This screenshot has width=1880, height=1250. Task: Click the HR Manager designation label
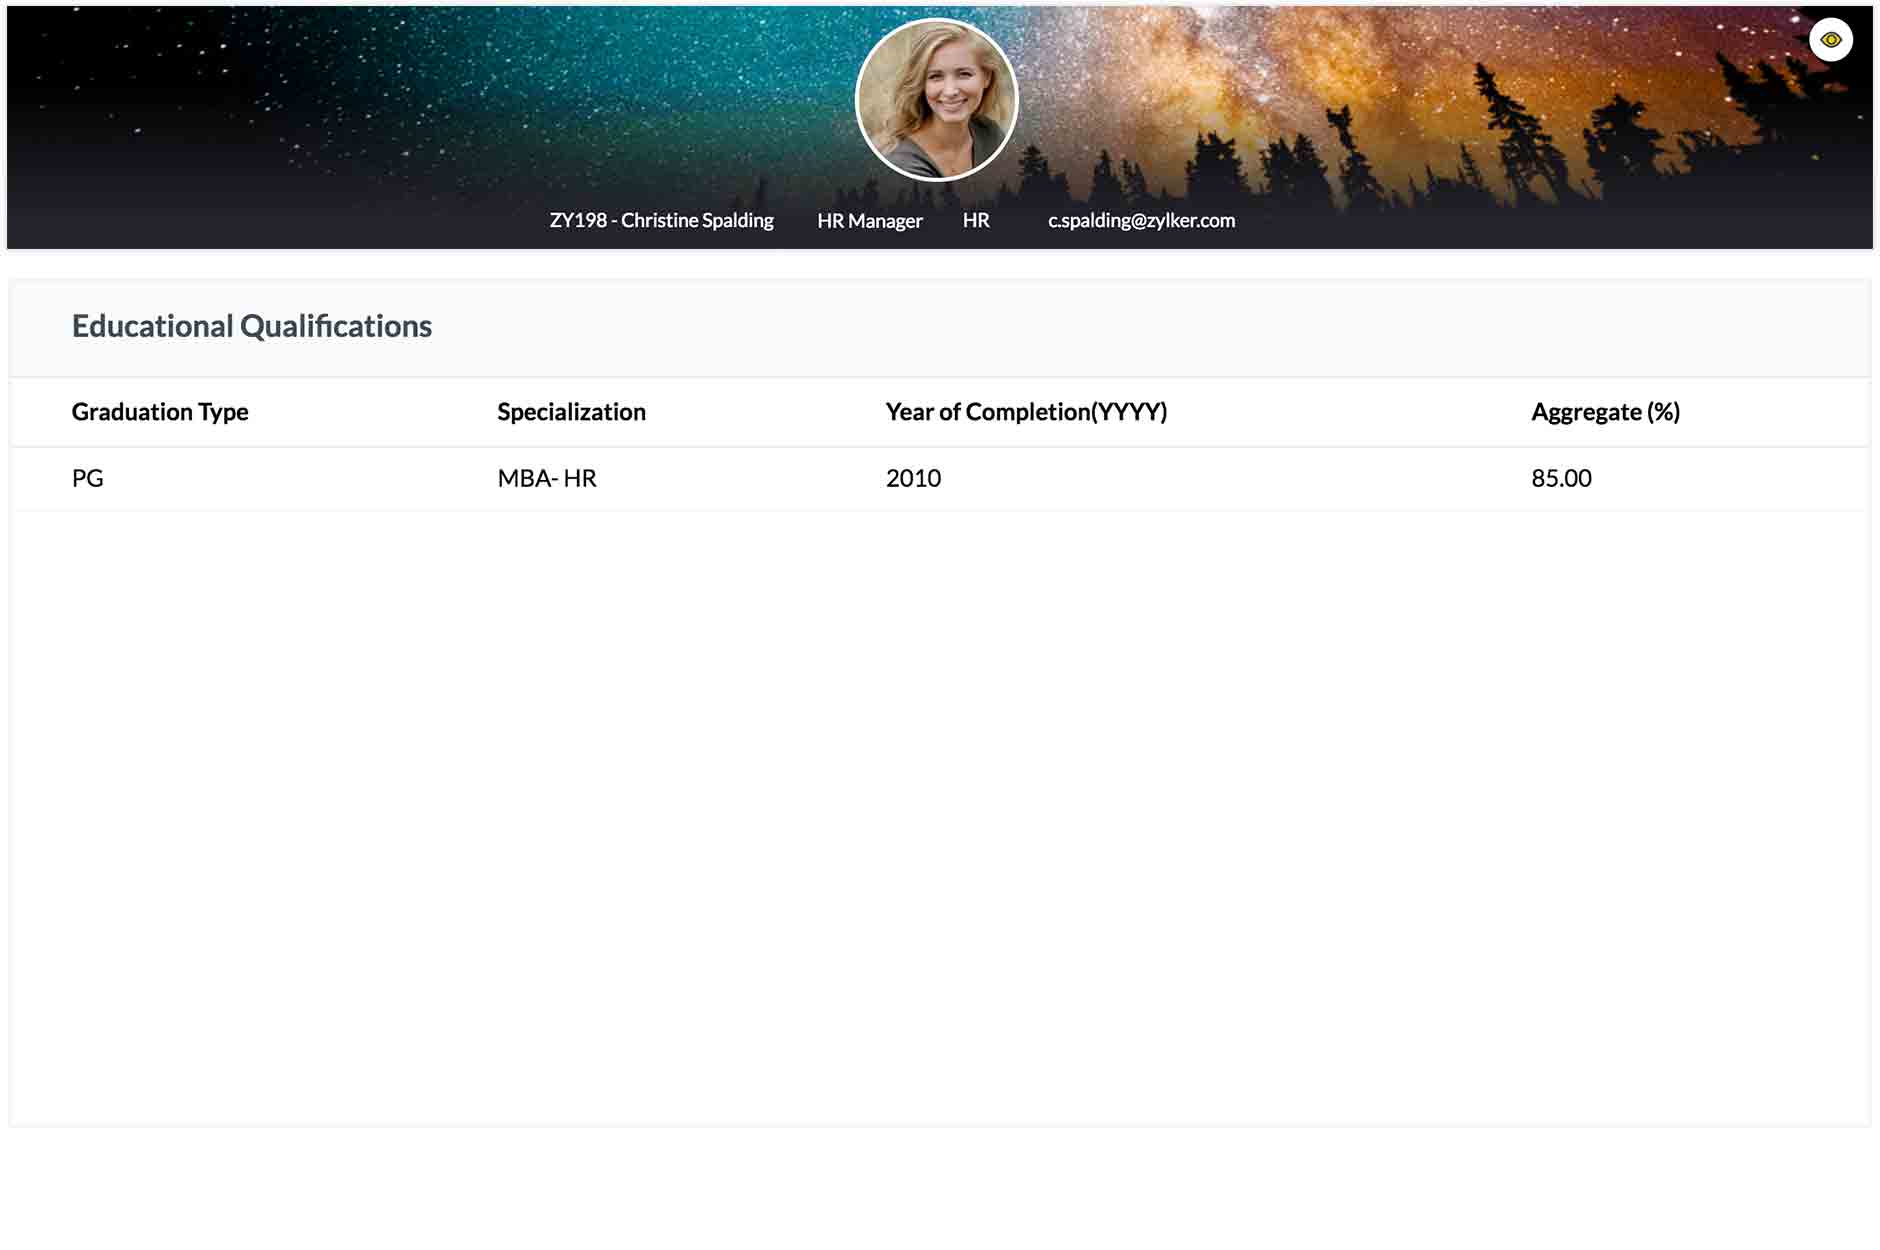coord(869,221)
